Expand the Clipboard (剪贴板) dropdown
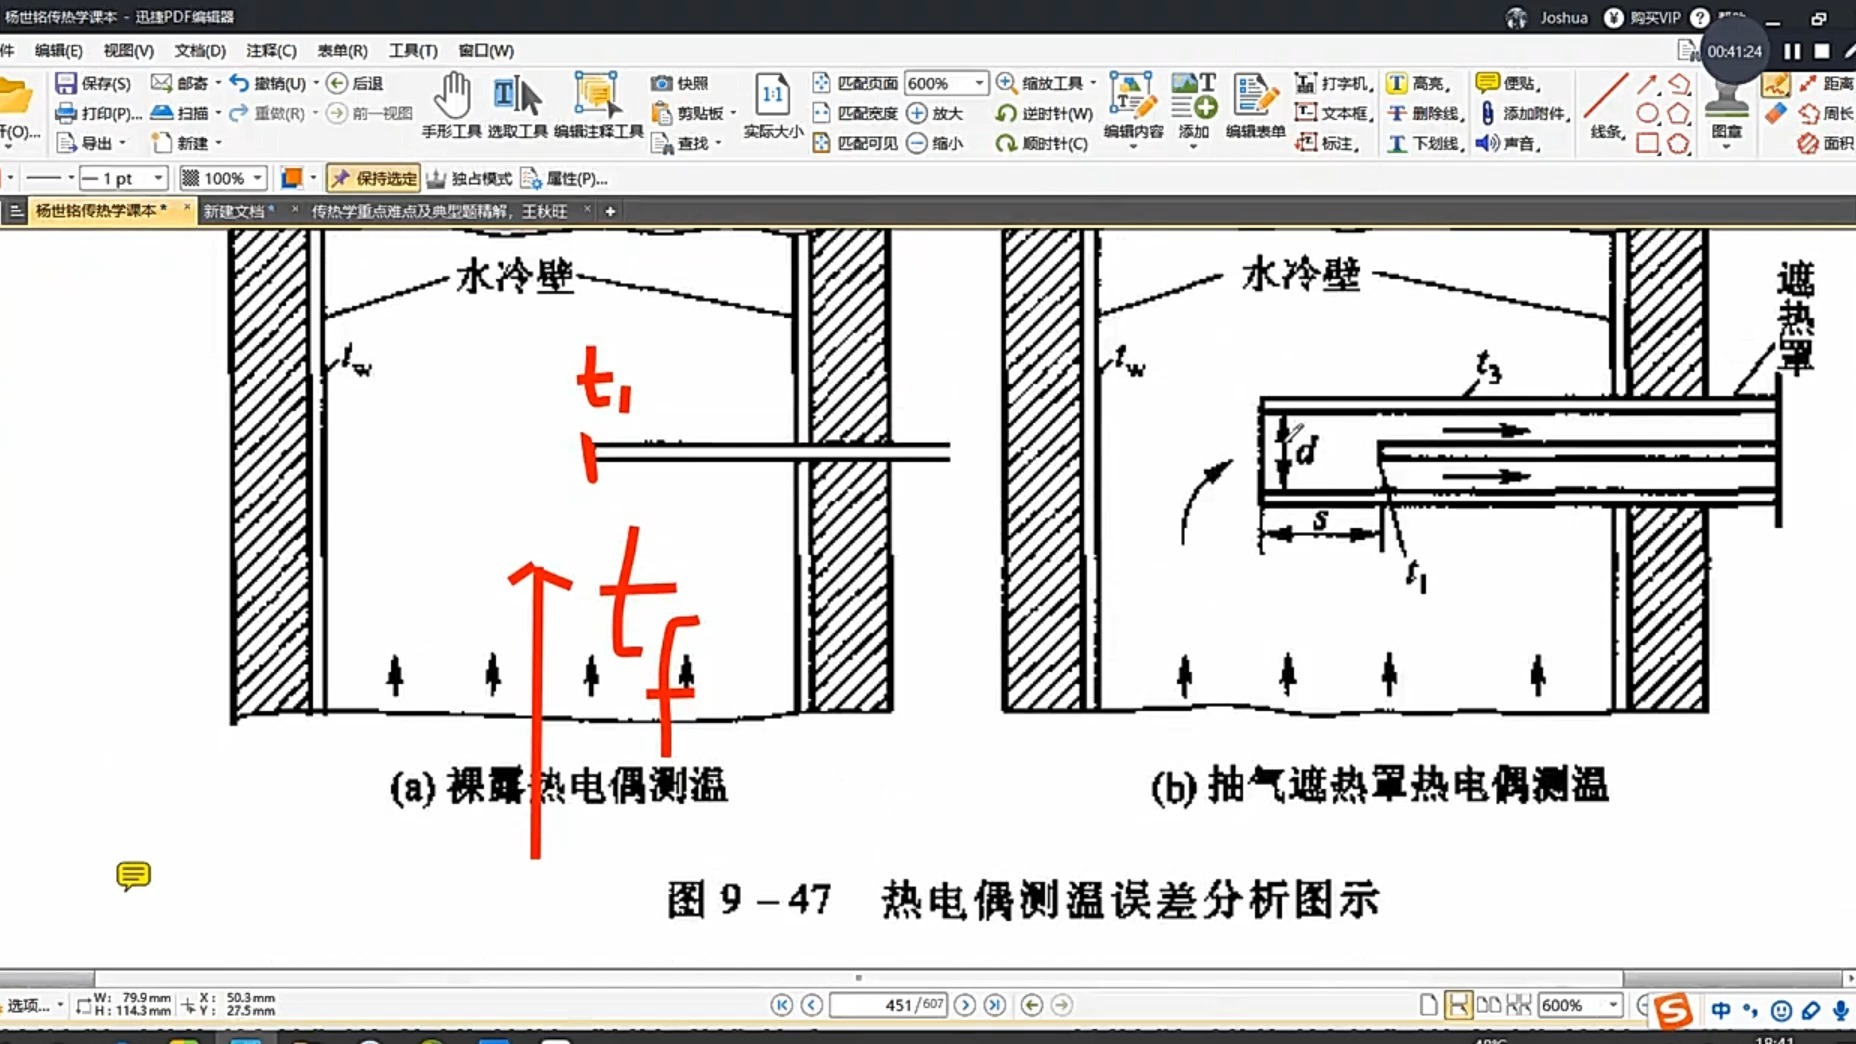1856x1044 pixels. 733,113
